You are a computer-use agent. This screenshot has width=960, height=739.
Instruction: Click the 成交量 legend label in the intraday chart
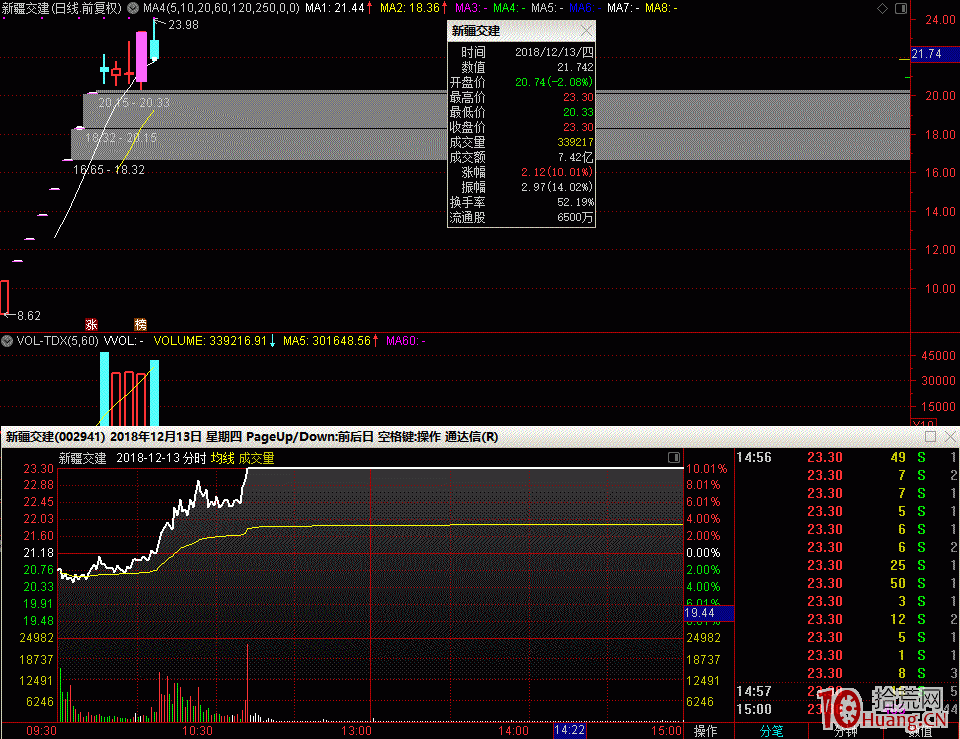click(256, 458)
